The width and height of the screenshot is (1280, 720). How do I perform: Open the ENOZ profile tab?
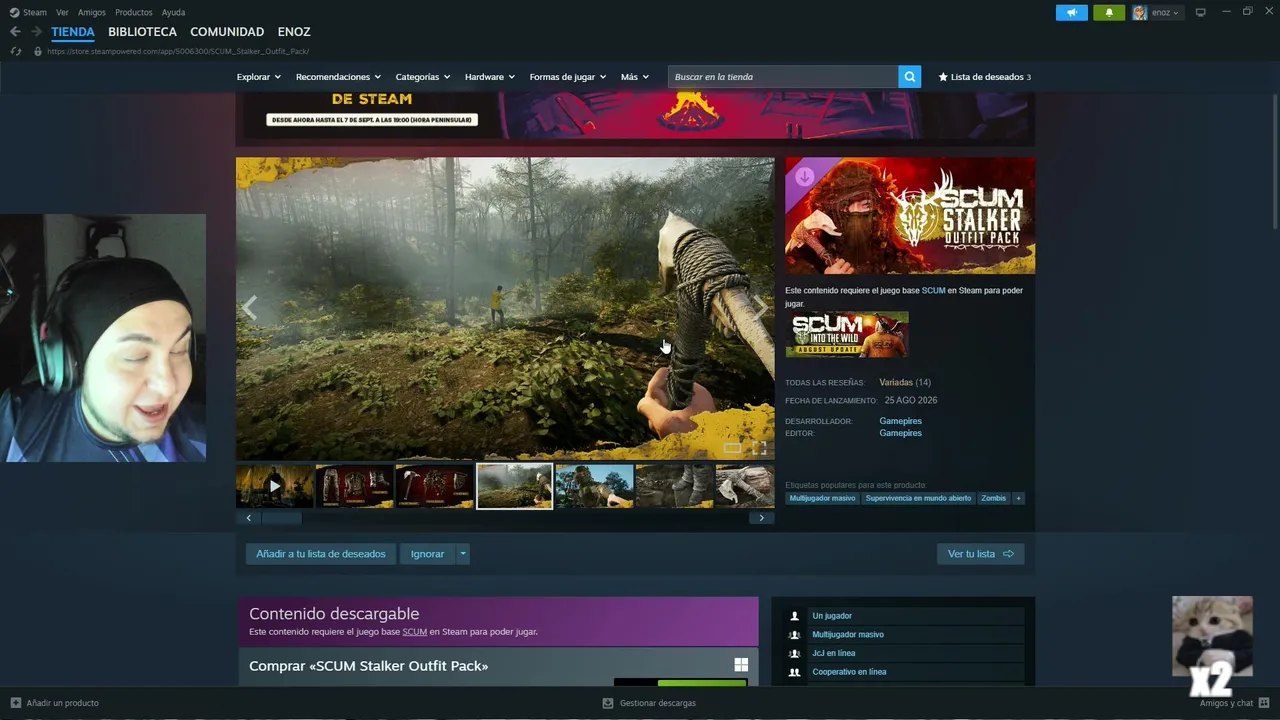coord(294,32)
